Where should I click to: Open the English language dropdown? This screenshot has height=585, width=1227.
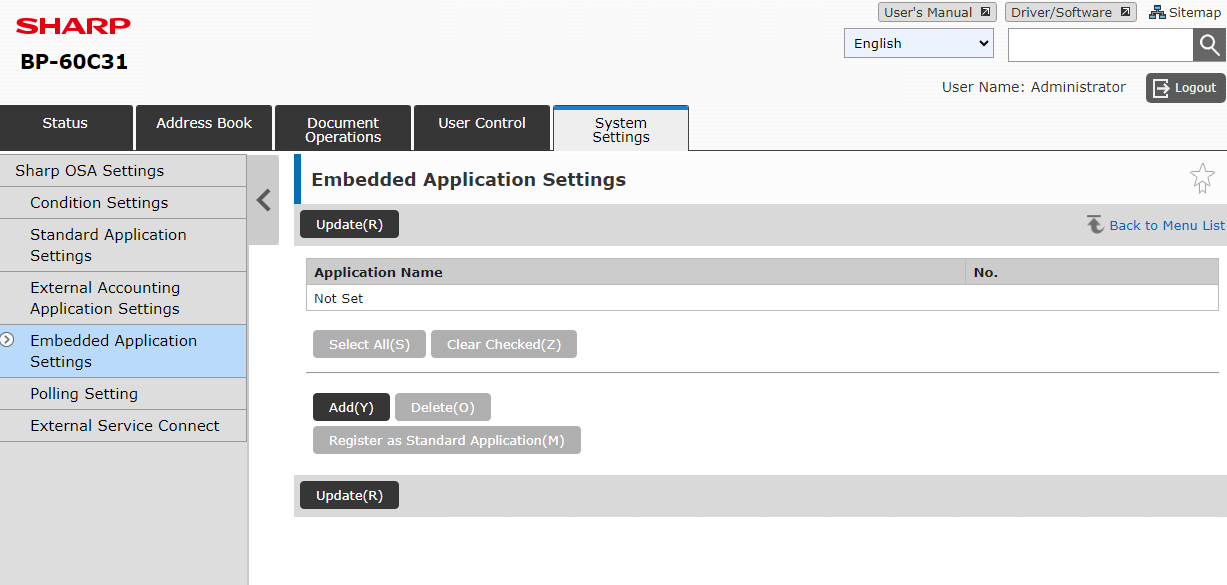[918, 44]
